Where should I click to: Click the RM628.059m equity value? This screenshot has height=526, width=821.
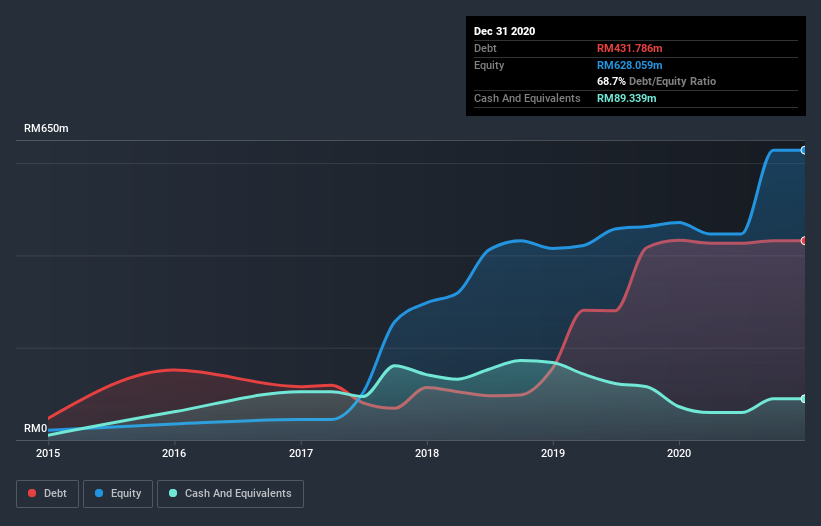(x=629, y=65)
